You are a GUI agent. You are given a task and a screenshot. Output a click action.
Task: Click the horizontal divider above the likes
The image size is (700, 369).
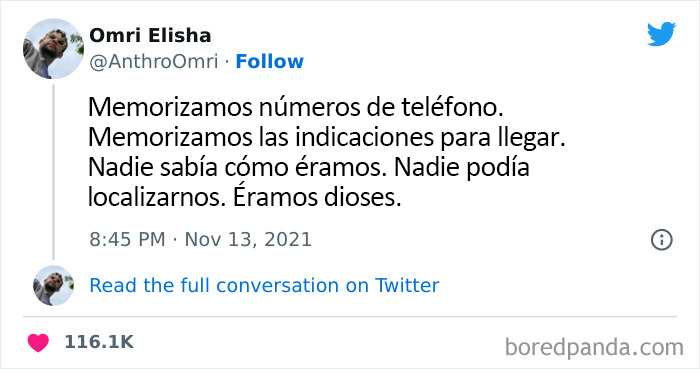[x=350, y=317]
